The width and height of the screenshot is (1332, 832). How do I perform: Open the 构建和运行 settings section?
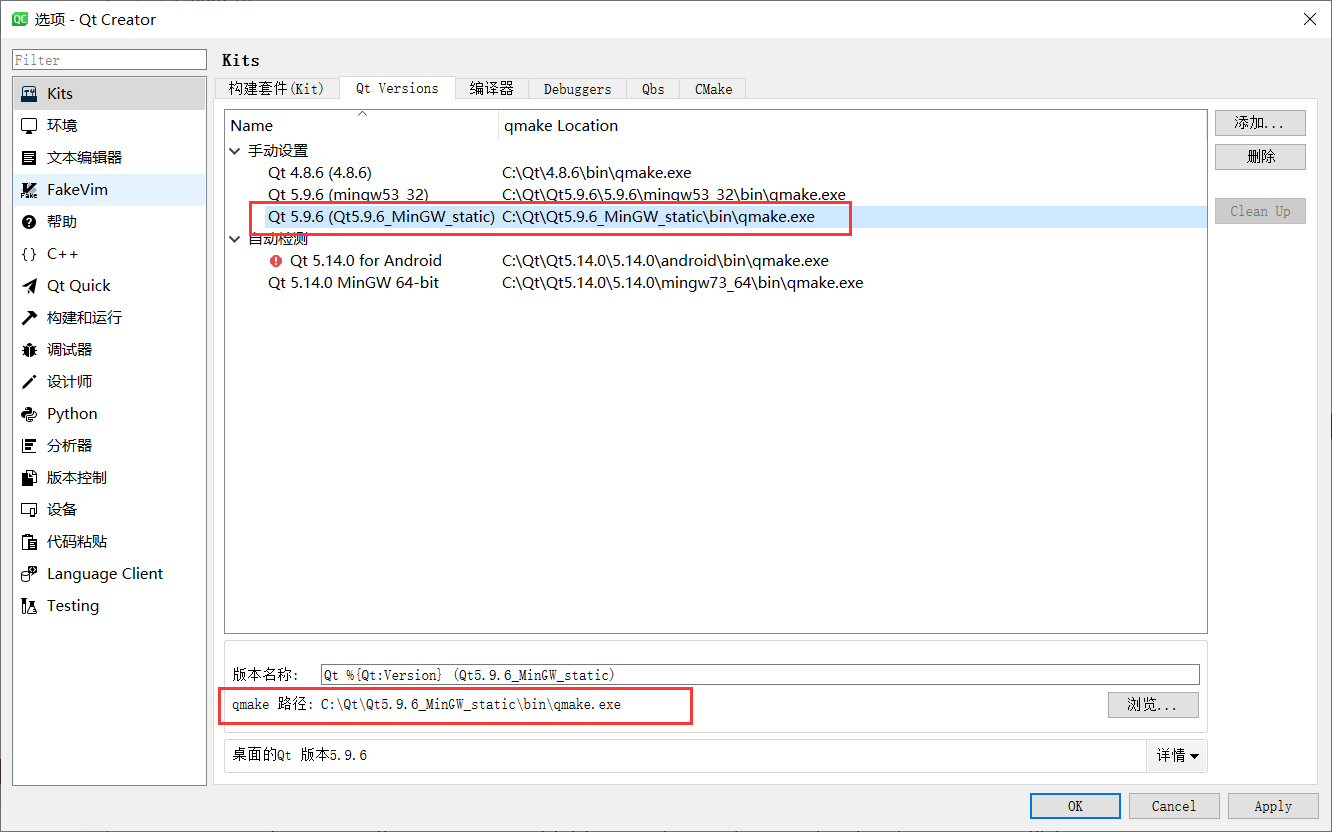pyautogui.click(x=85, y=317)
